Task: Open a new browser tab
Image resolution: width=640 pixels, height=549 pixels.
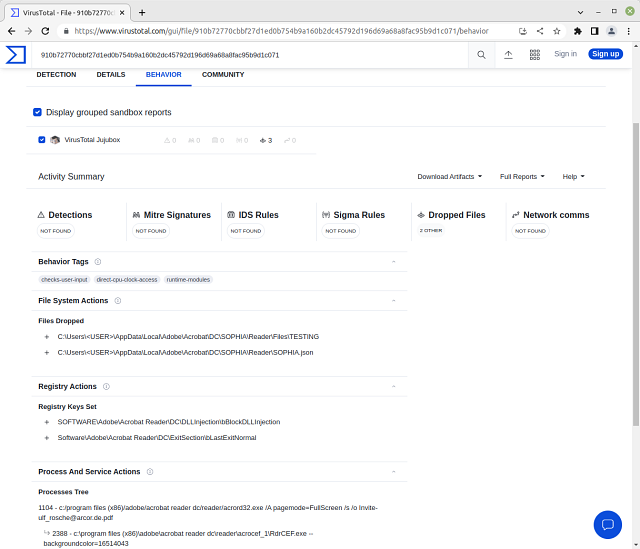Action: click(x=142, y=13)
